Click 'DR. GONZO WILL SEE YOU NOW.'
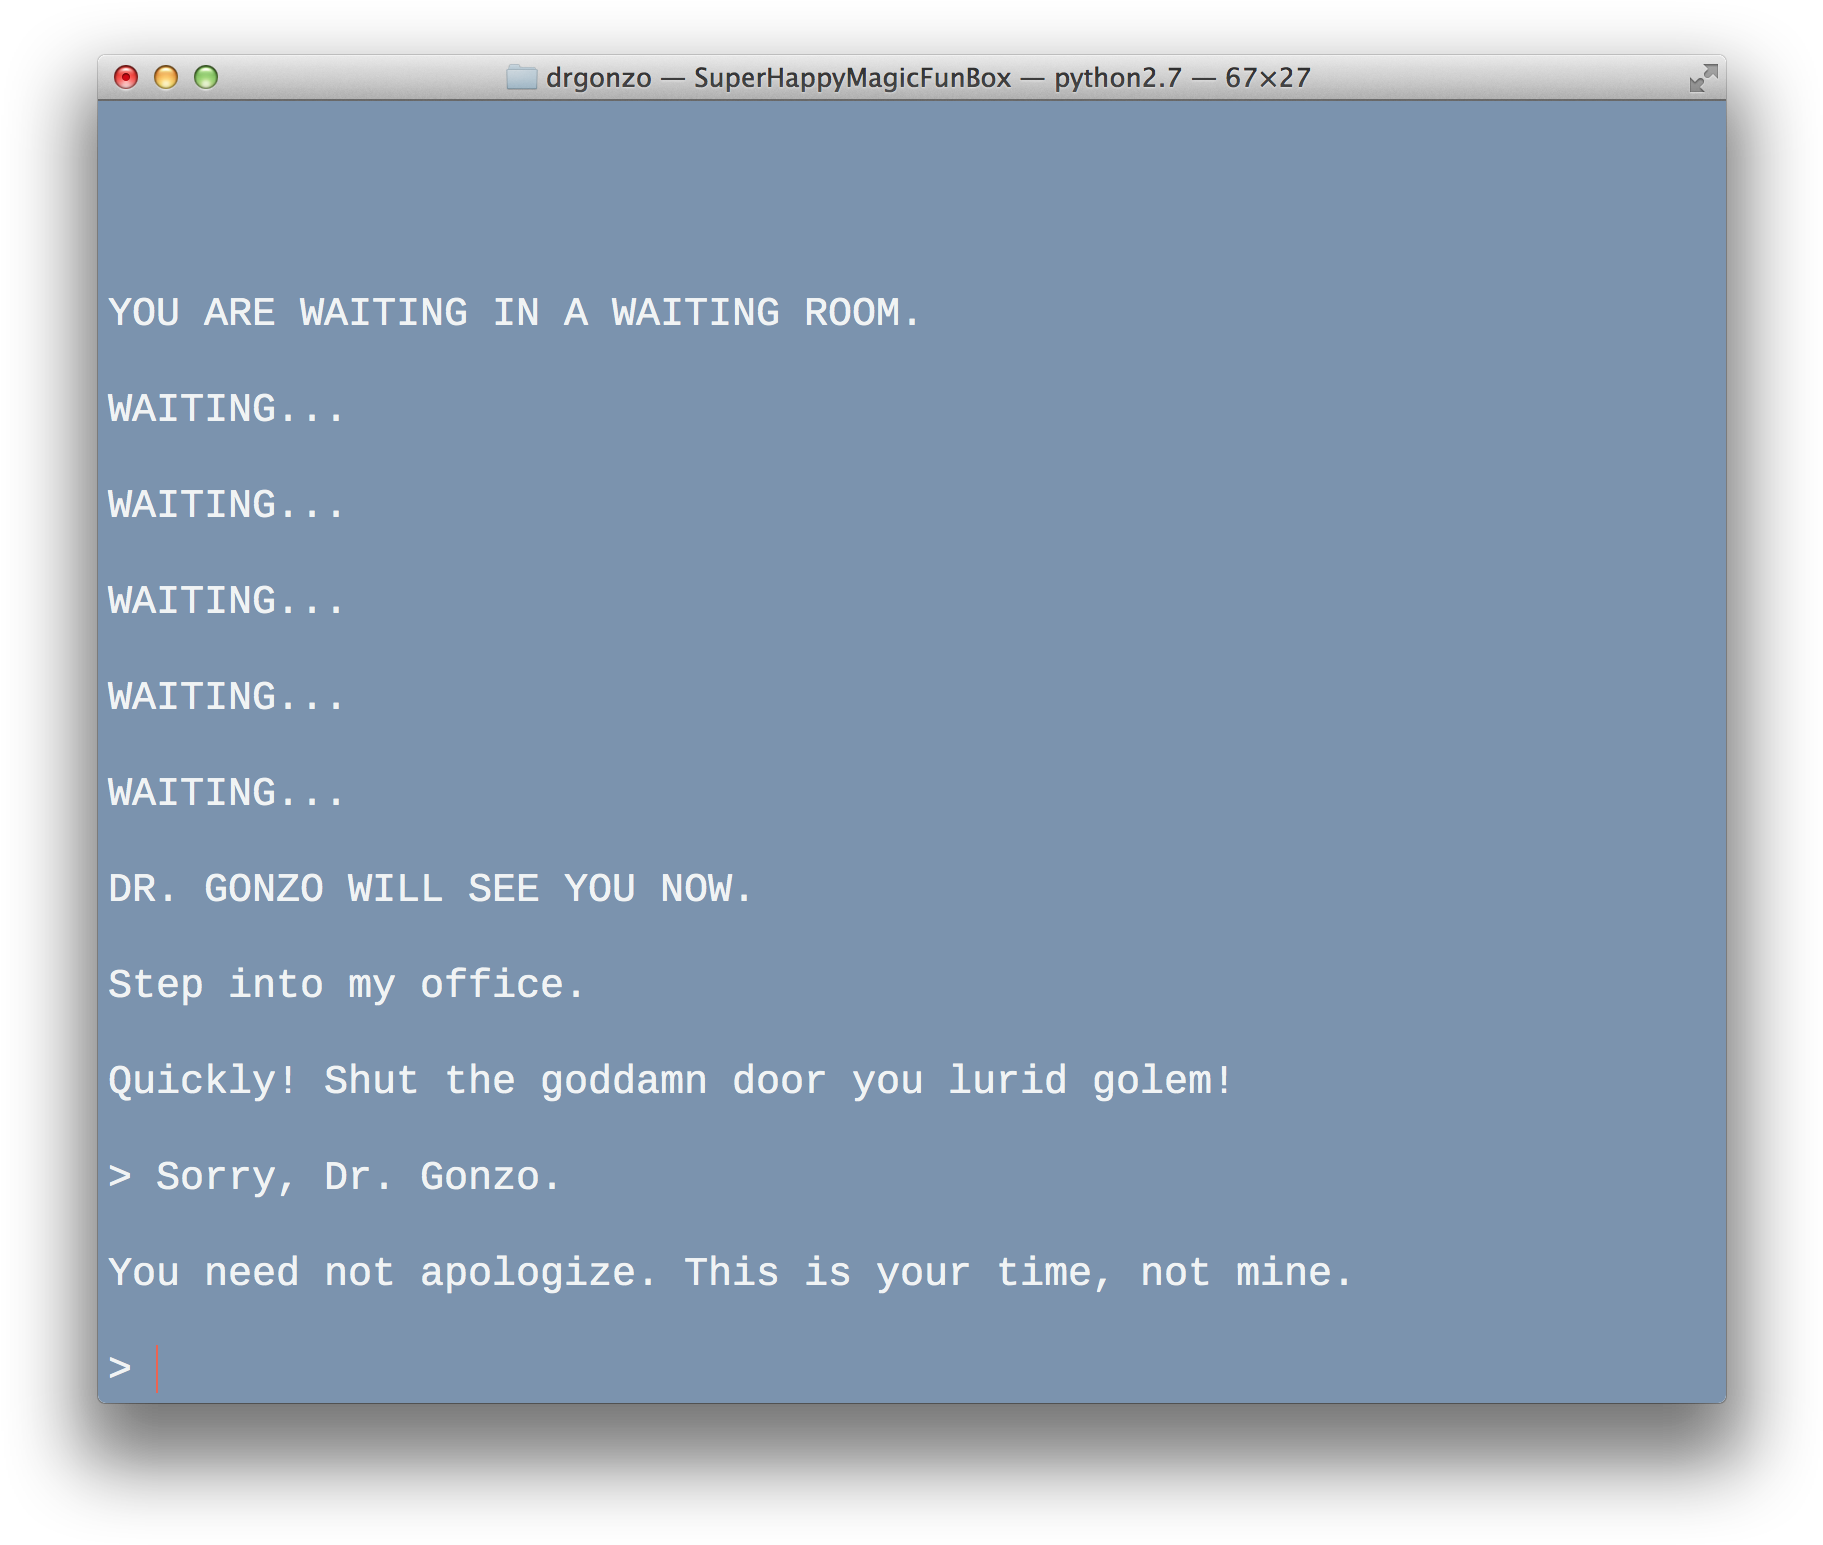 coord(430,889)
